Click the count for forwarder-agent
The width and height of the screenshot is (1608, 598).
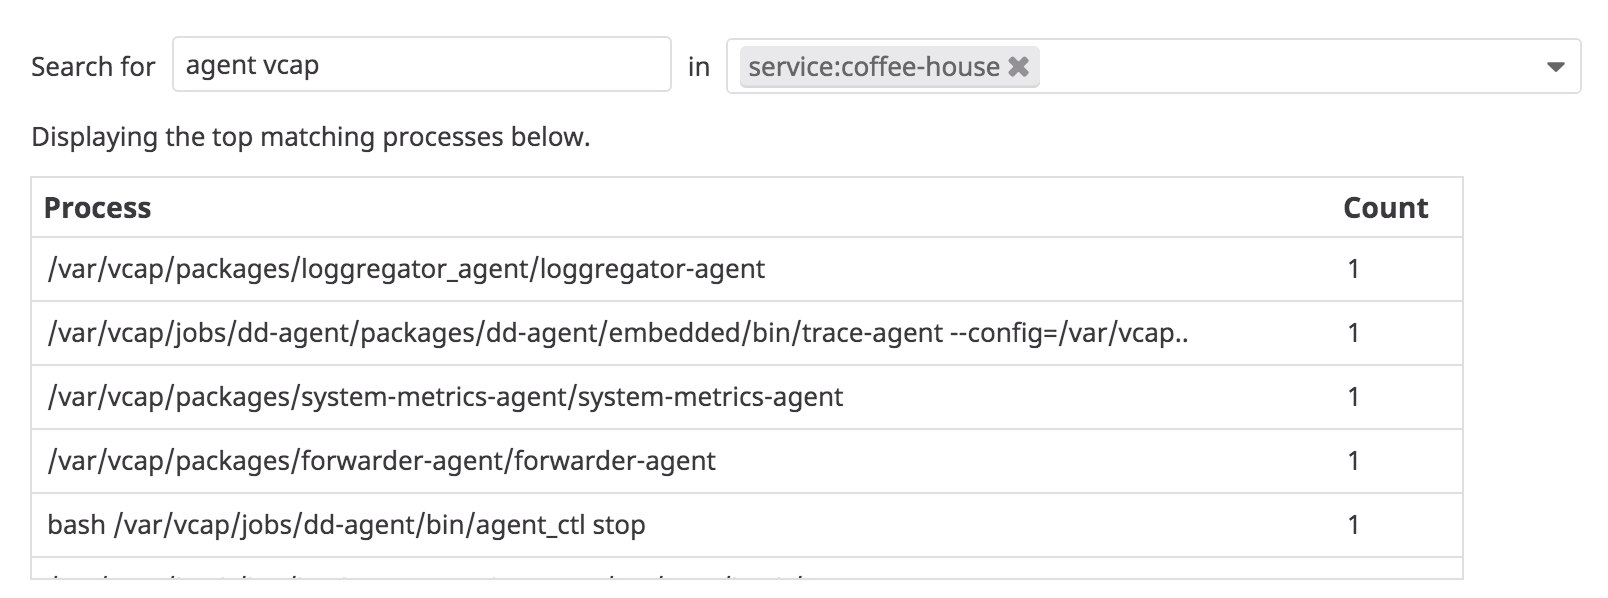[1353, 461]
